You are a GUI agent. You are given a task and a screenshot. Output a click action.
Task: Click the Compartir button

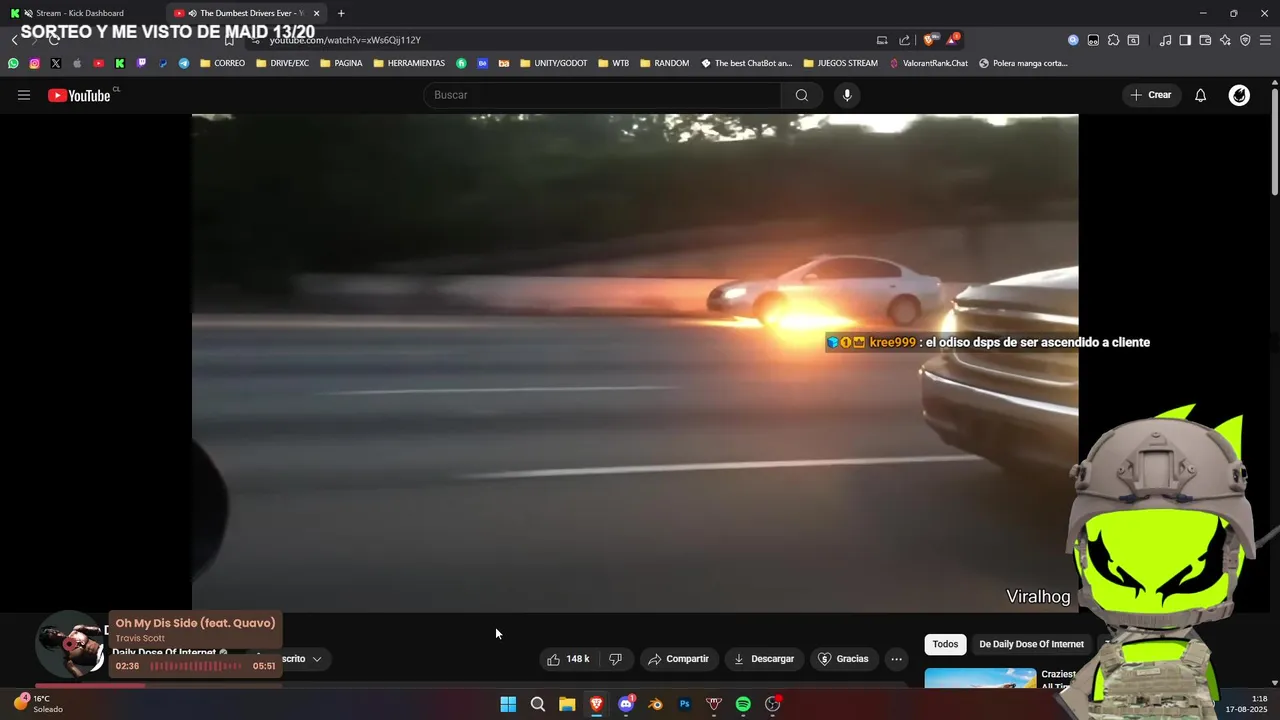coord(679,659)
